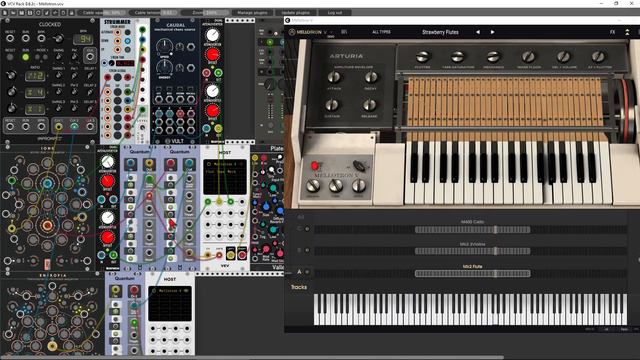The height and width of the screenshot is (360, 640).
Task: Open the FX panel in Mellotron V
Action: [612, 32]
